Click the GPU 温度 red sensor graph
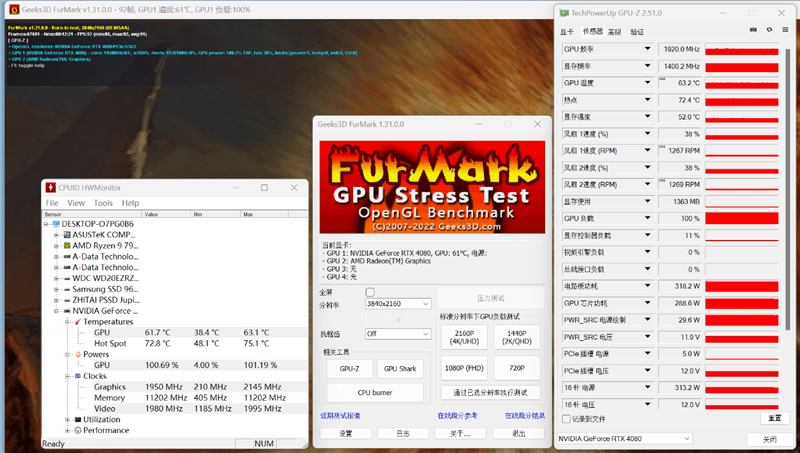The width and height of the screenshot is (800, 453). point(742,83)
